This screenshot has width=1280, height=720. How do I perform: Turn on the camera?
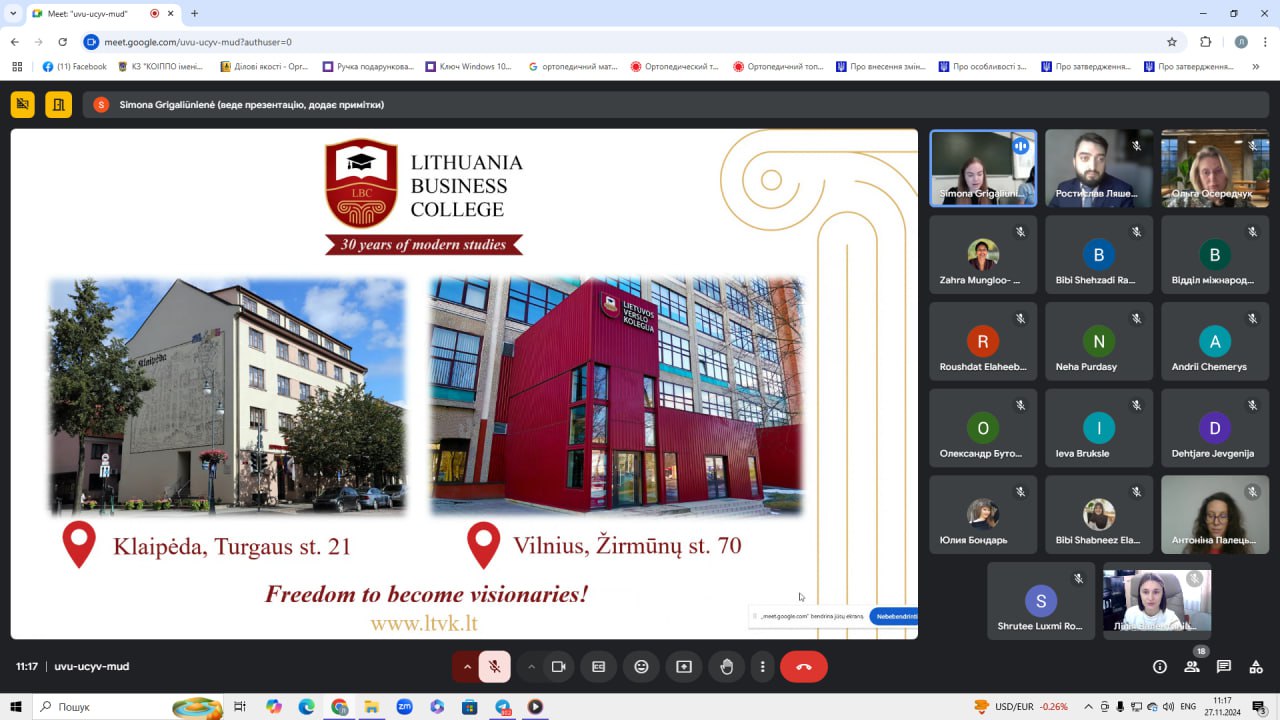point(558,667)
